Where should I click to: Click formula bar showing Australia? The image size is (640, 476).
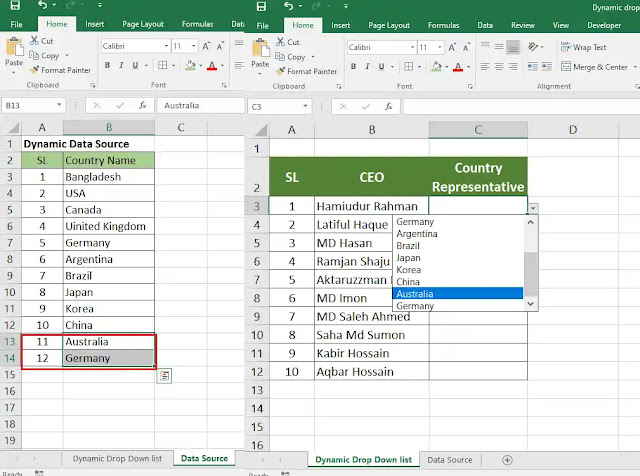tap(200, 105)
